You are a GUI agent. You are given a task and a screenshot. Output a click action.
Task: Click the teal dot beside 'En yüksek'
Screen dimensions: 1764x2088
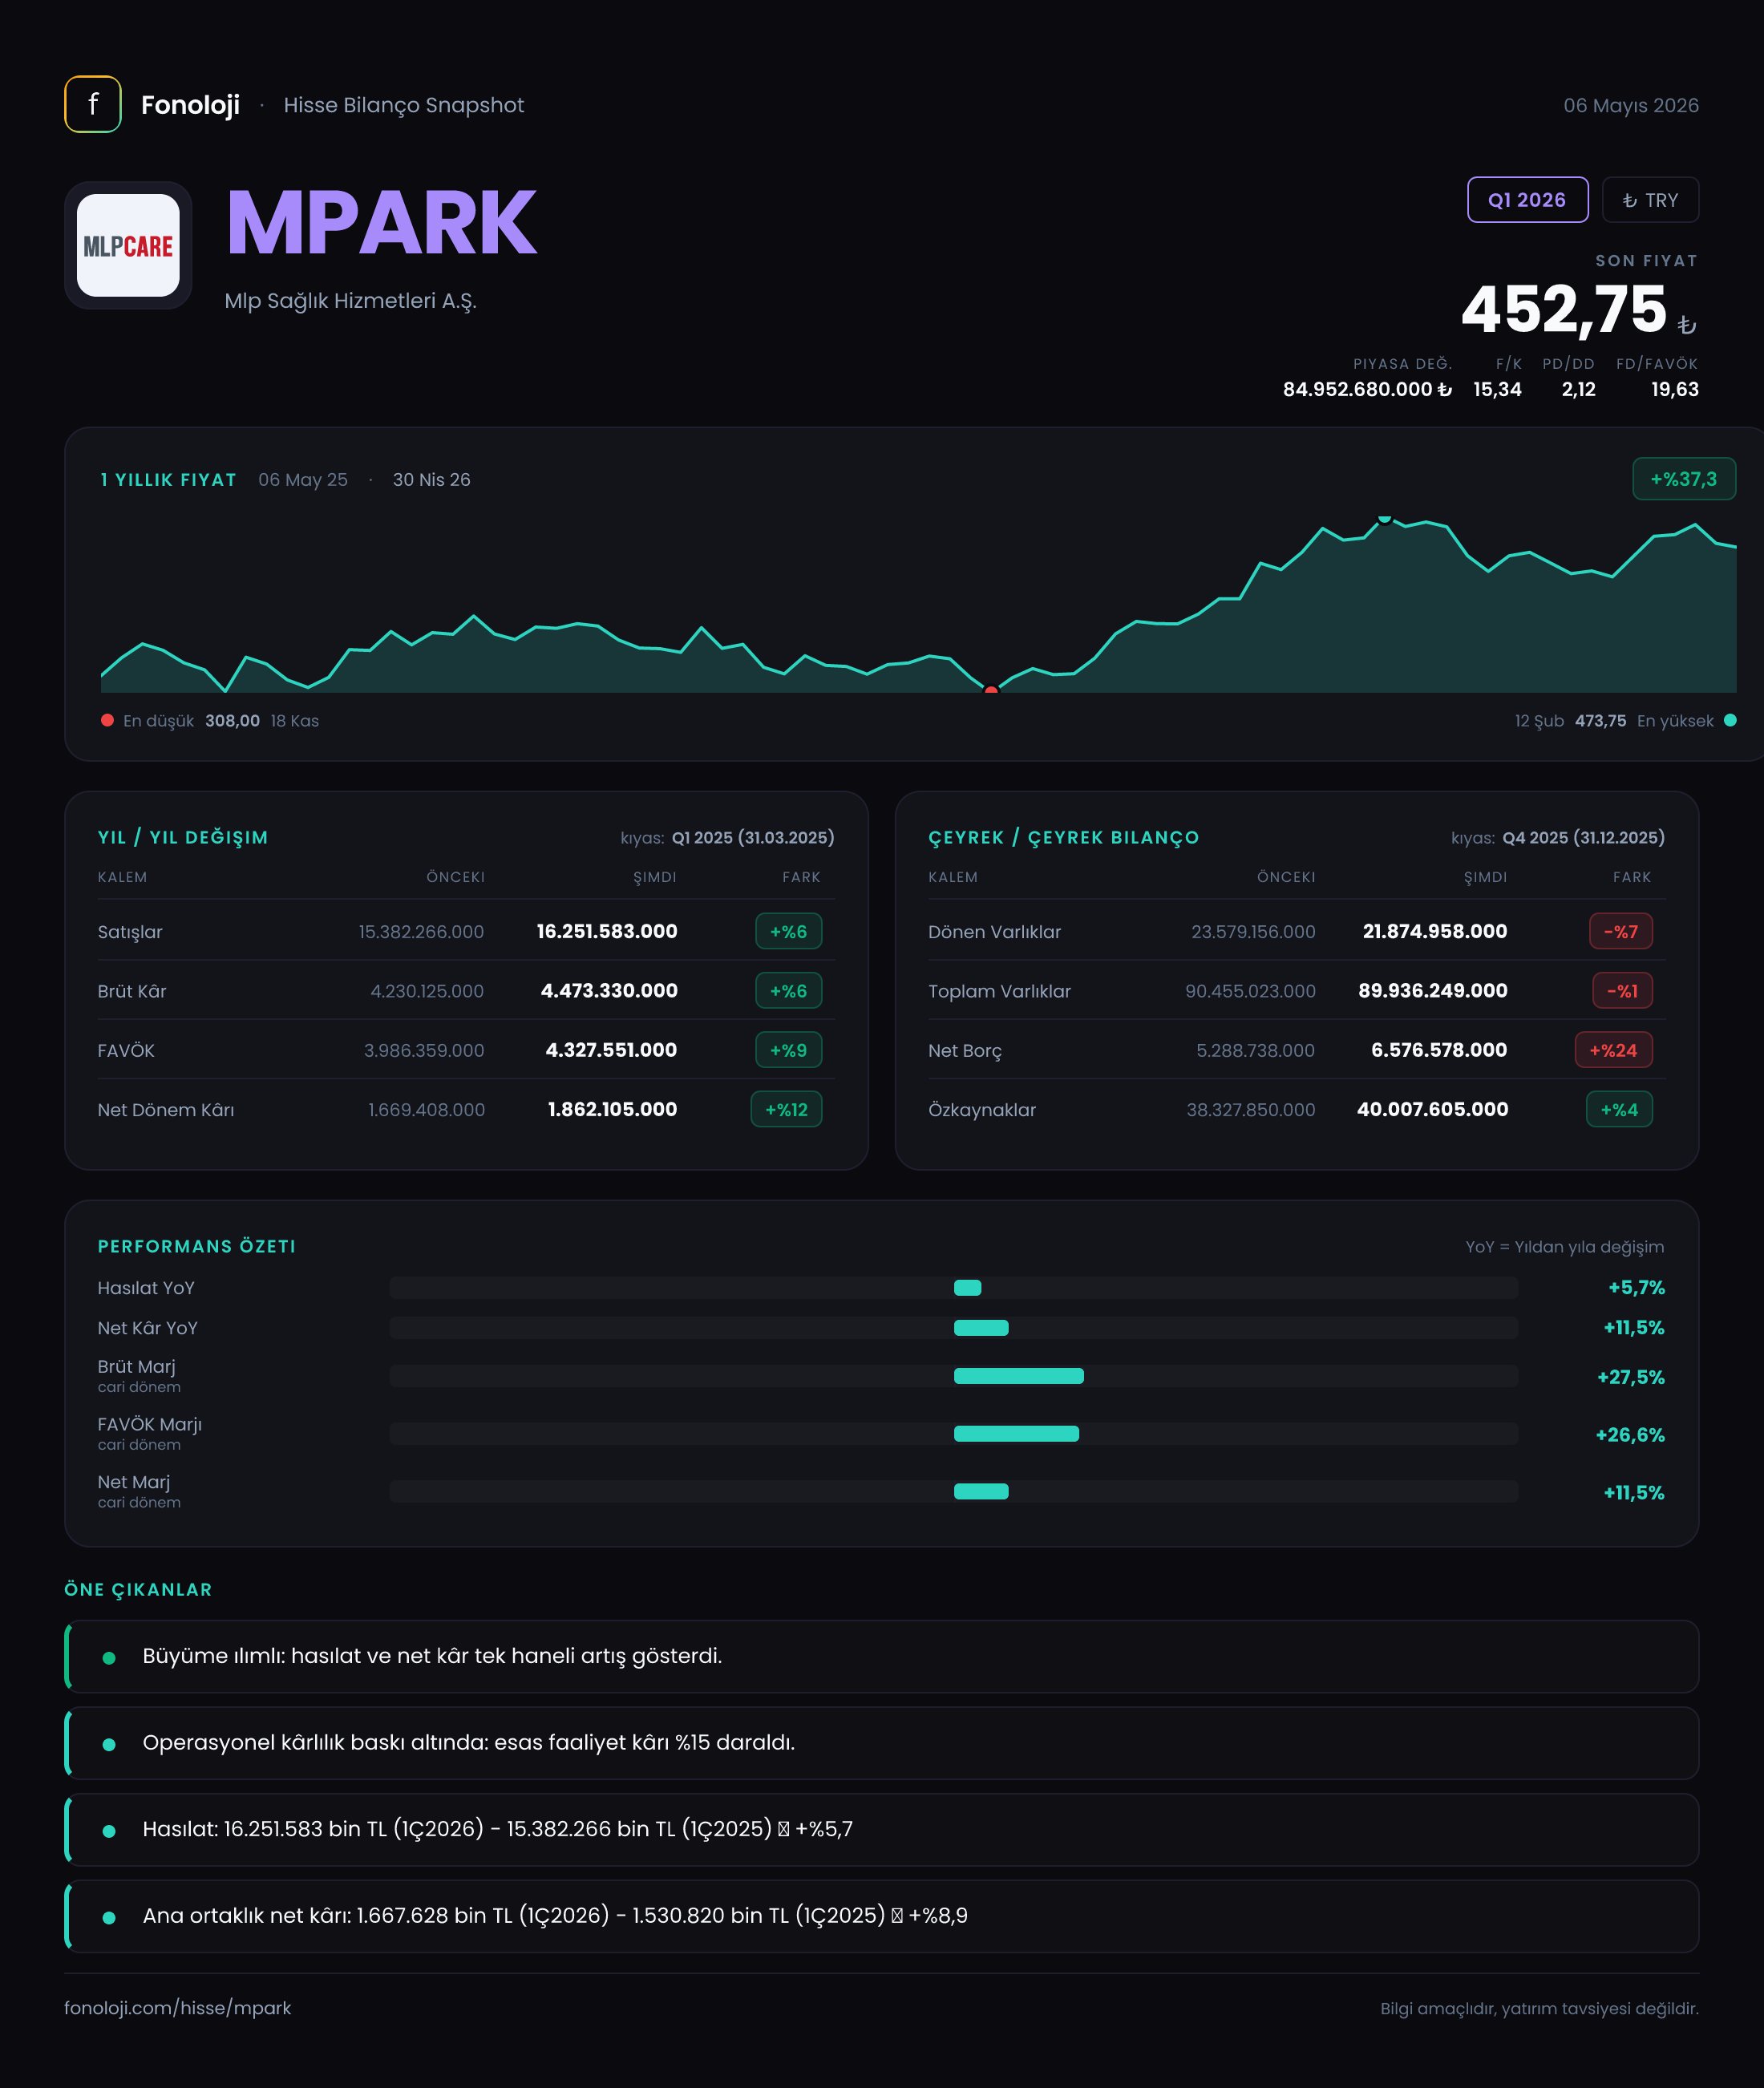click(1730, 720)
